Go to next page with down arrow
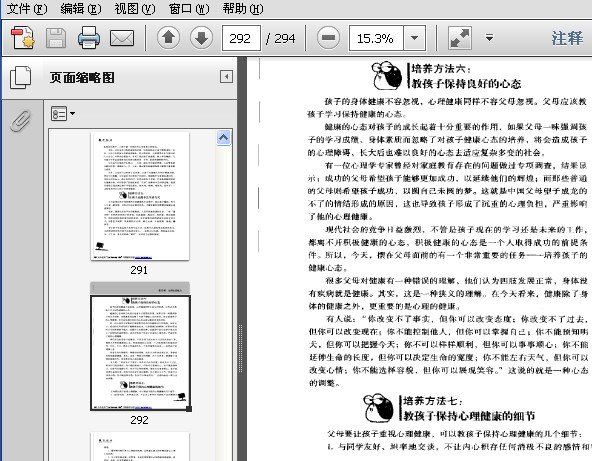The width and height of the screenshot is (592, 461). pos(201,38)
